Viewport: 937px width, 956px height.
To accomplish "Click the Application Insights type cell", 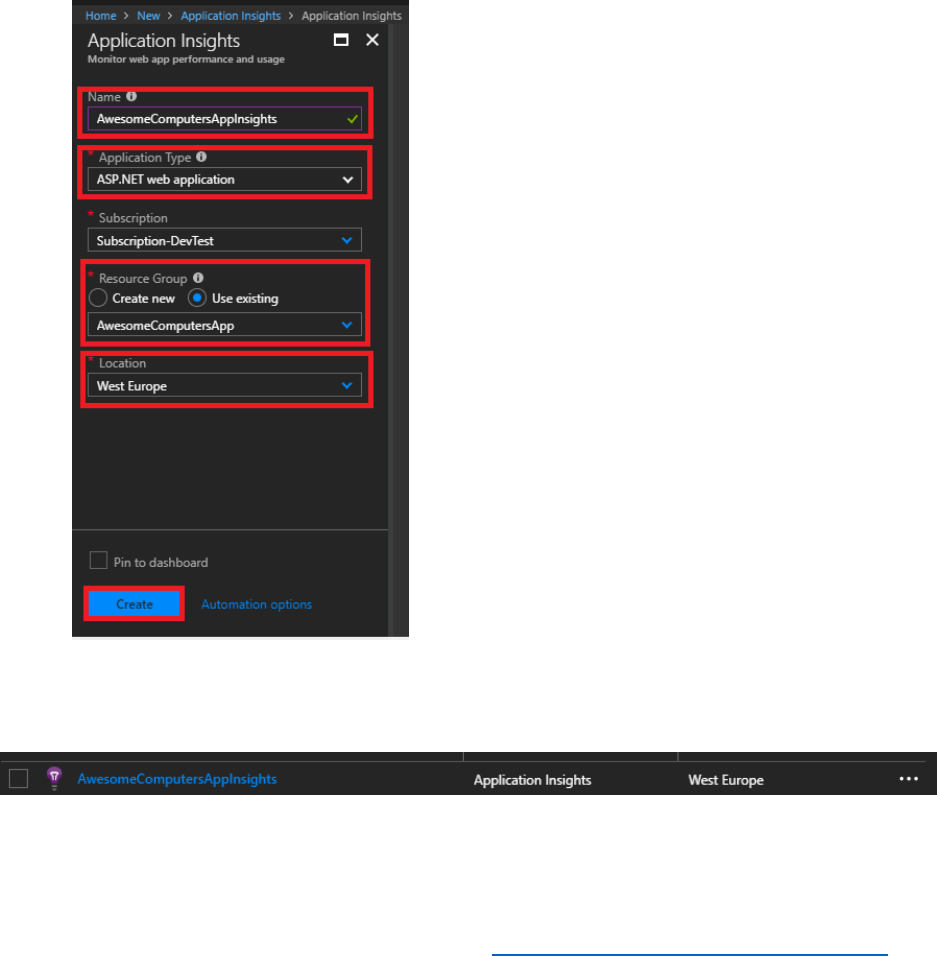I will (x=532, y=780).
